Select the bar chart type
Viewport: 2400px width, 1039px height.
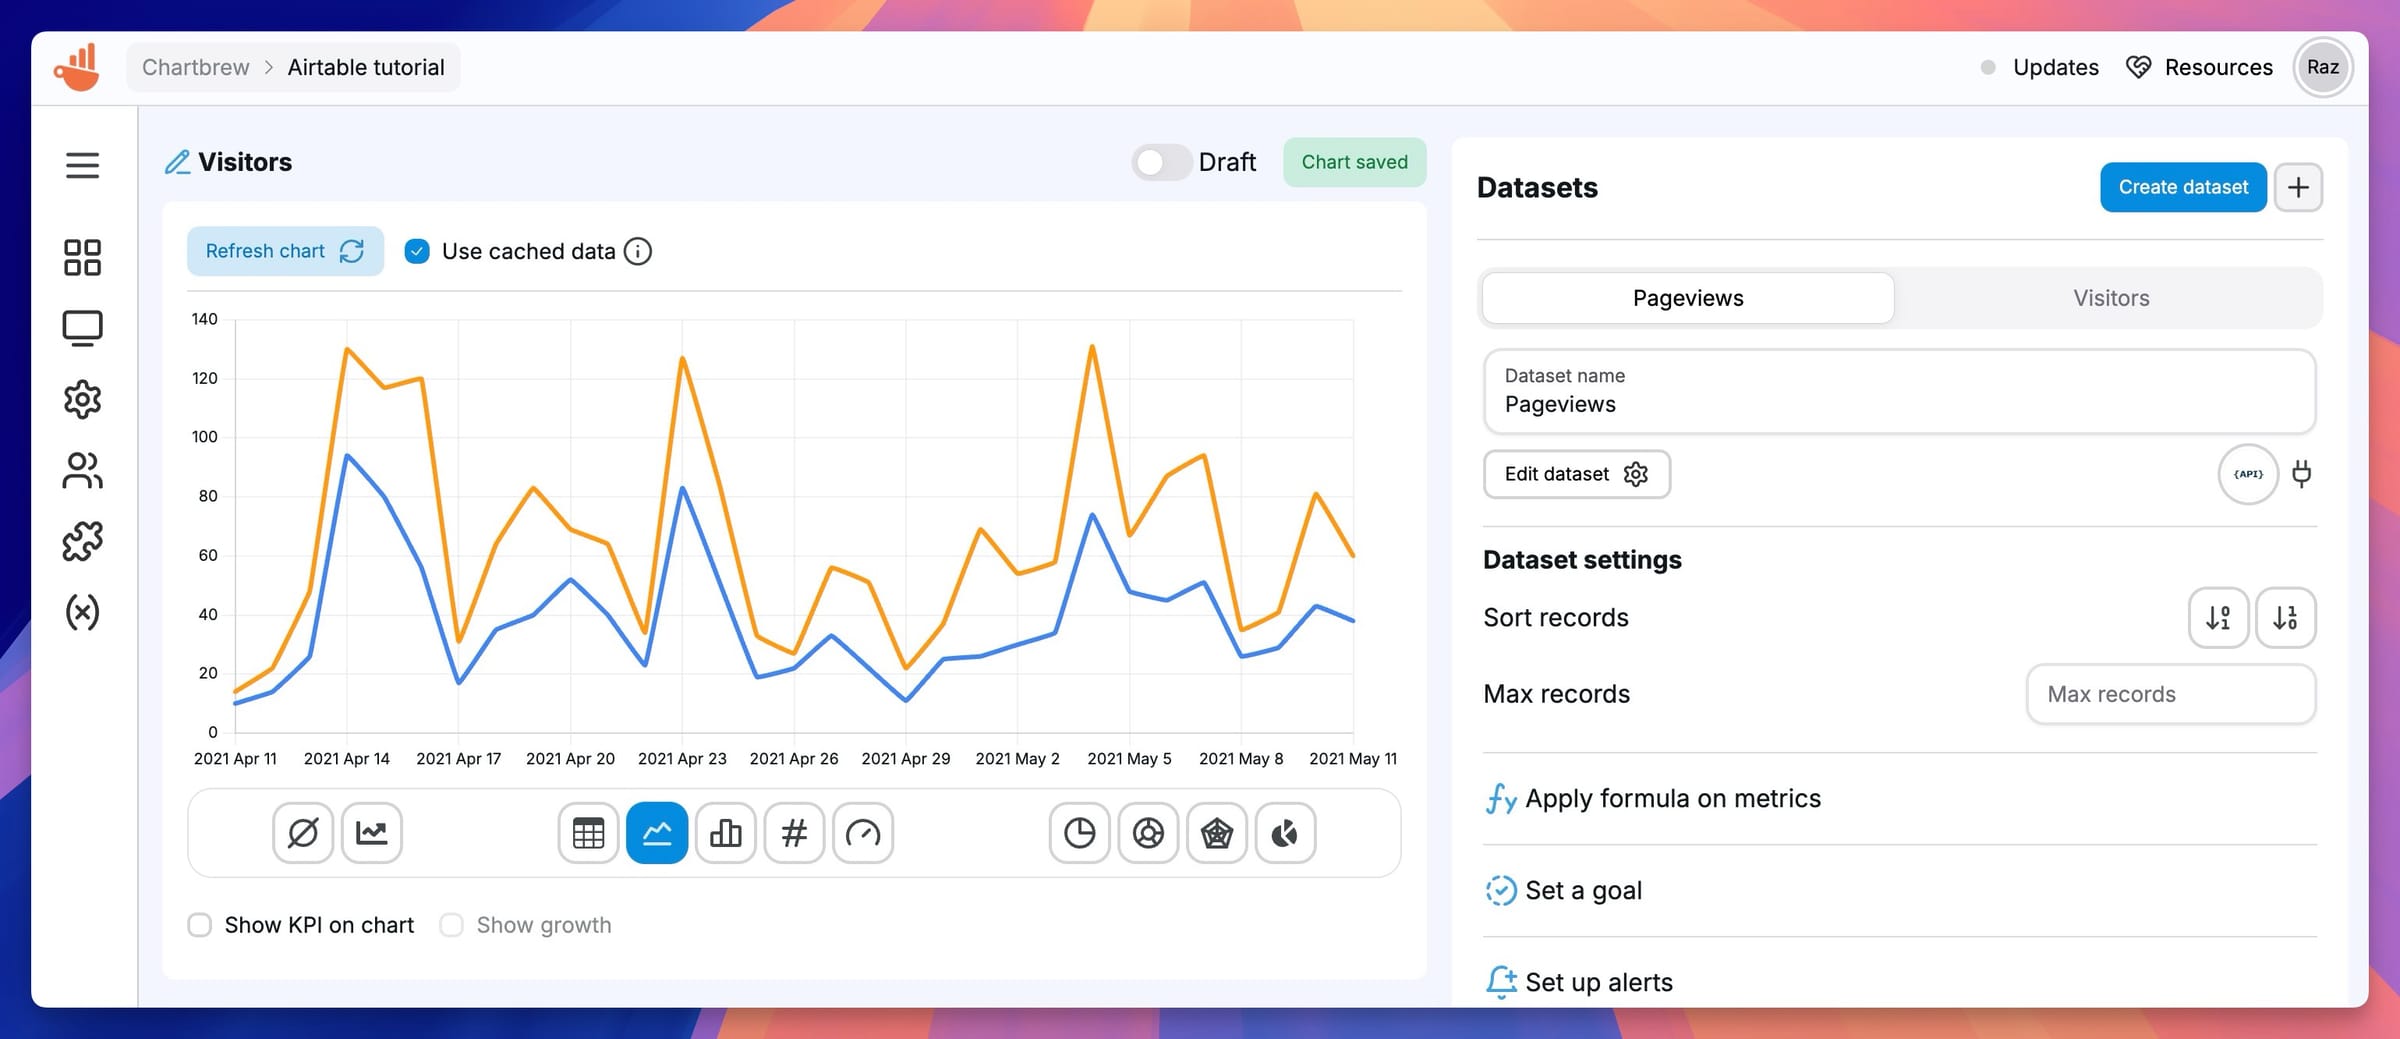pyautogui.click(x=725, y=832)
